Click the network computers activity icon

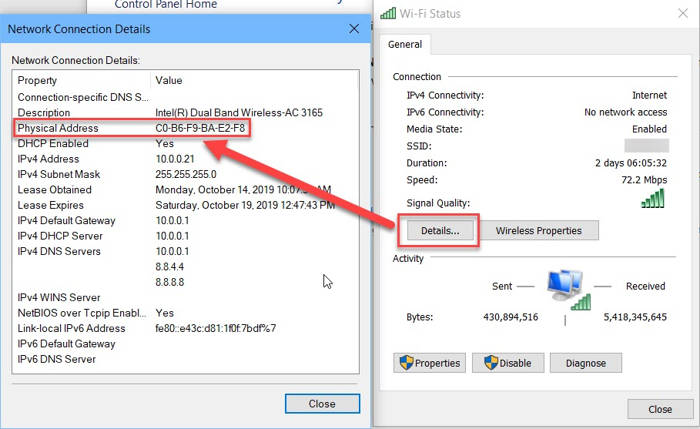pos(567,290)
